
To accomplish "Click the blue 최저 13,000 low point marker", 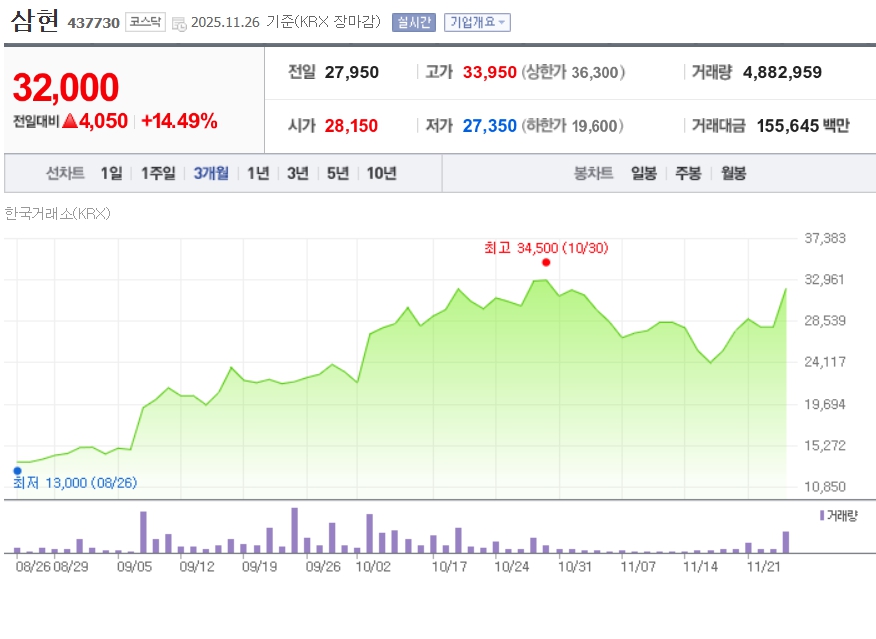I will (x=17, y=470).
